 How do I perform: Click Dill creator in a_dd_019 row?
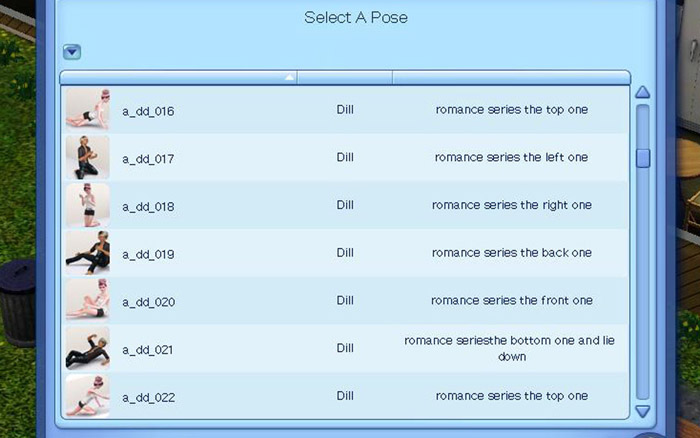tap(345, 253)
